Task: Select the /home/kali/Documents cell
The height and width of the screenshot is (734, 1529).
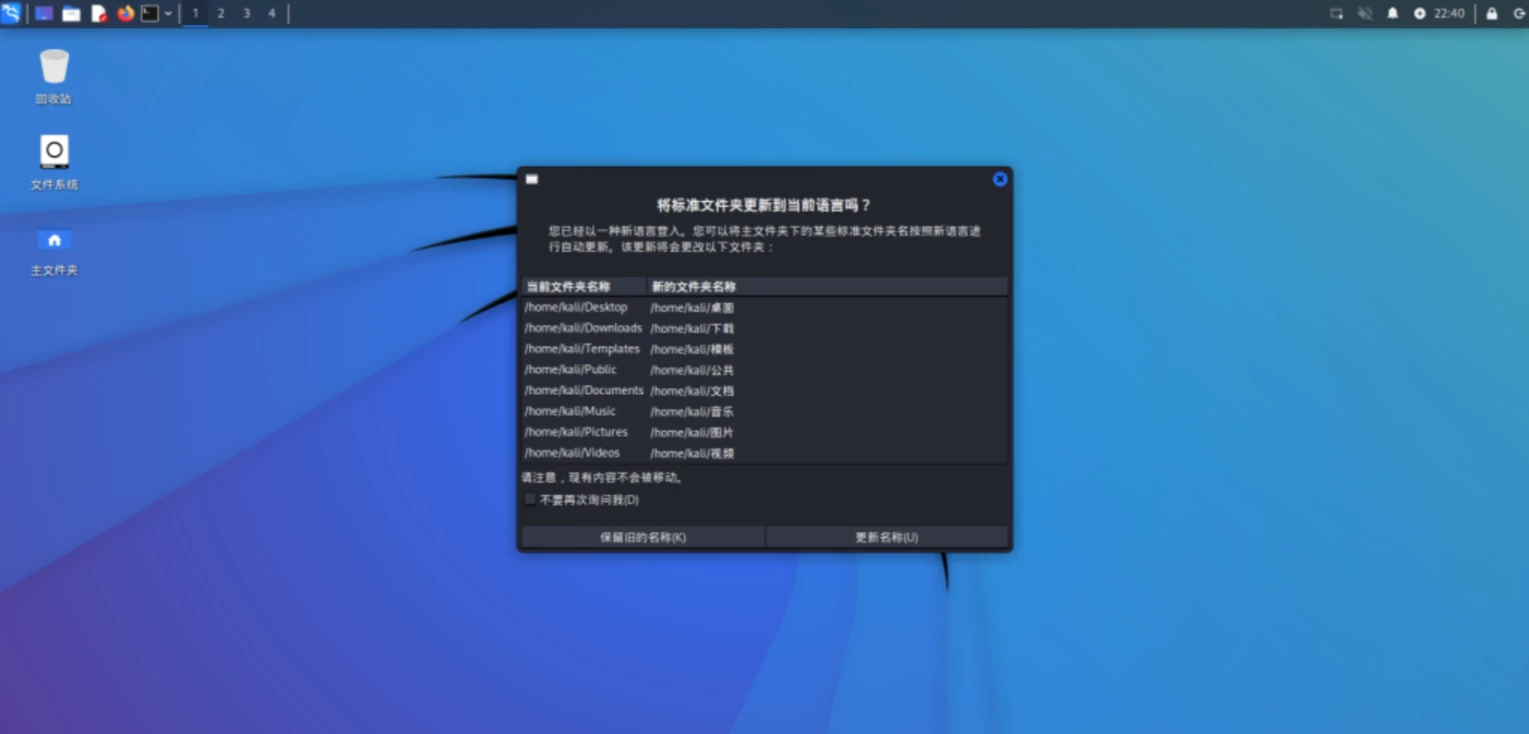Action: pos(584,391)
